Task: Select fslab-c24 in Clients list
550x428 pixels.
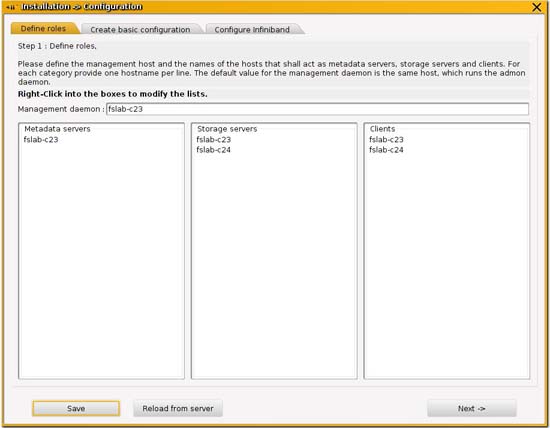Action: click(386, 150)
